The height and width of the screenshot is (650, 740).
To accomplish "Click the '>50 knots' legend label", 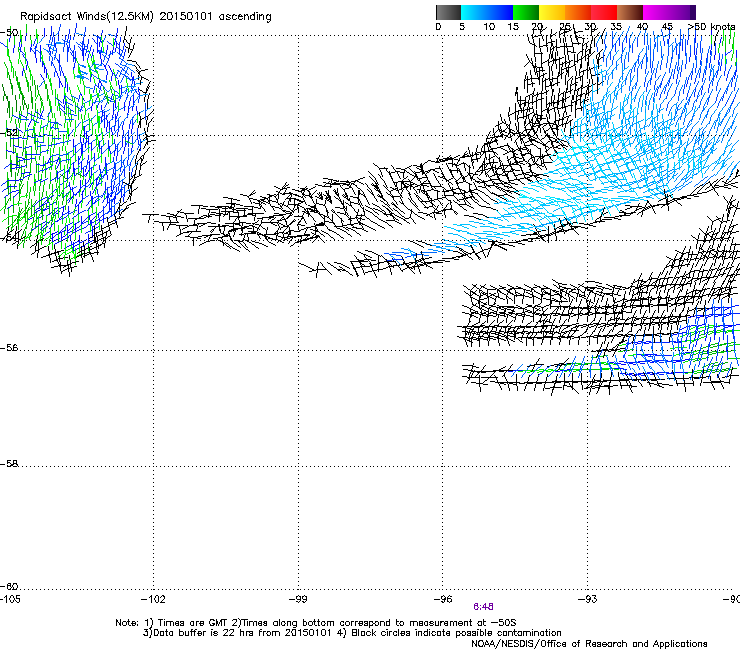I will coord(711,27).
